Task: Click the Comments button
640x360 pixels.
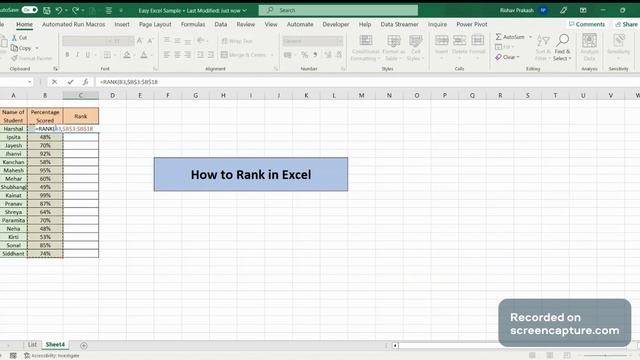Action: [x=587, y=24]
